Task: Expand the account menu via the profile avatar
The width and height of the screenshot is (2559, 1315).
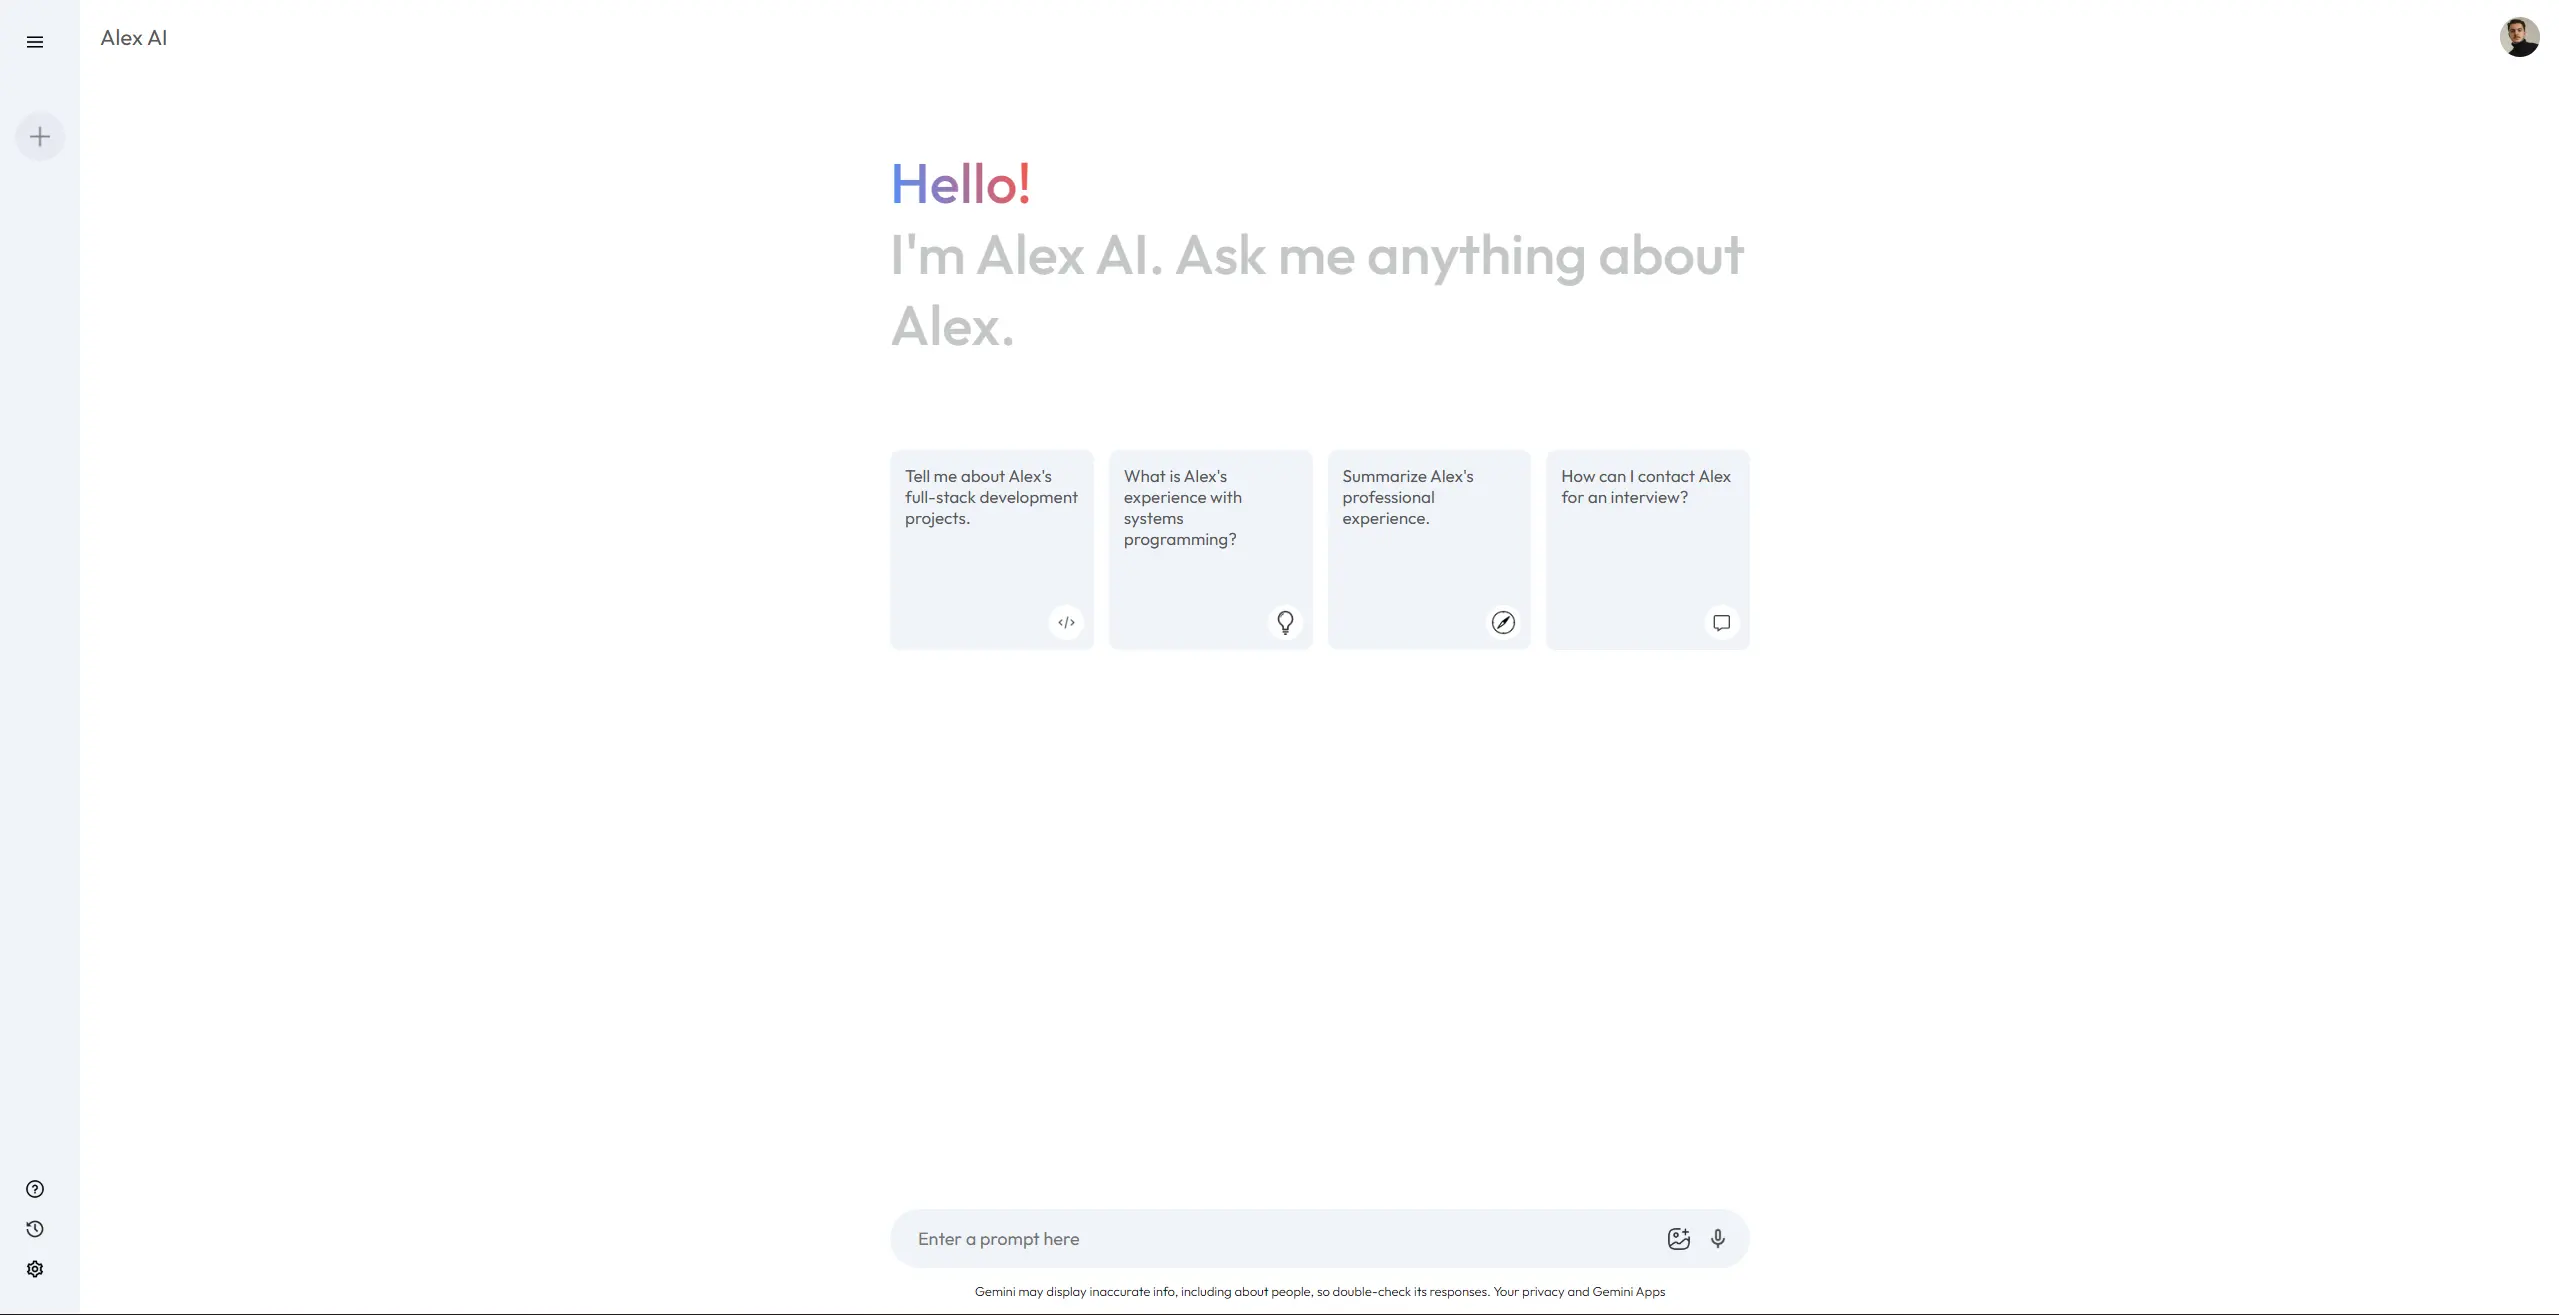Action: point(2520,37)
